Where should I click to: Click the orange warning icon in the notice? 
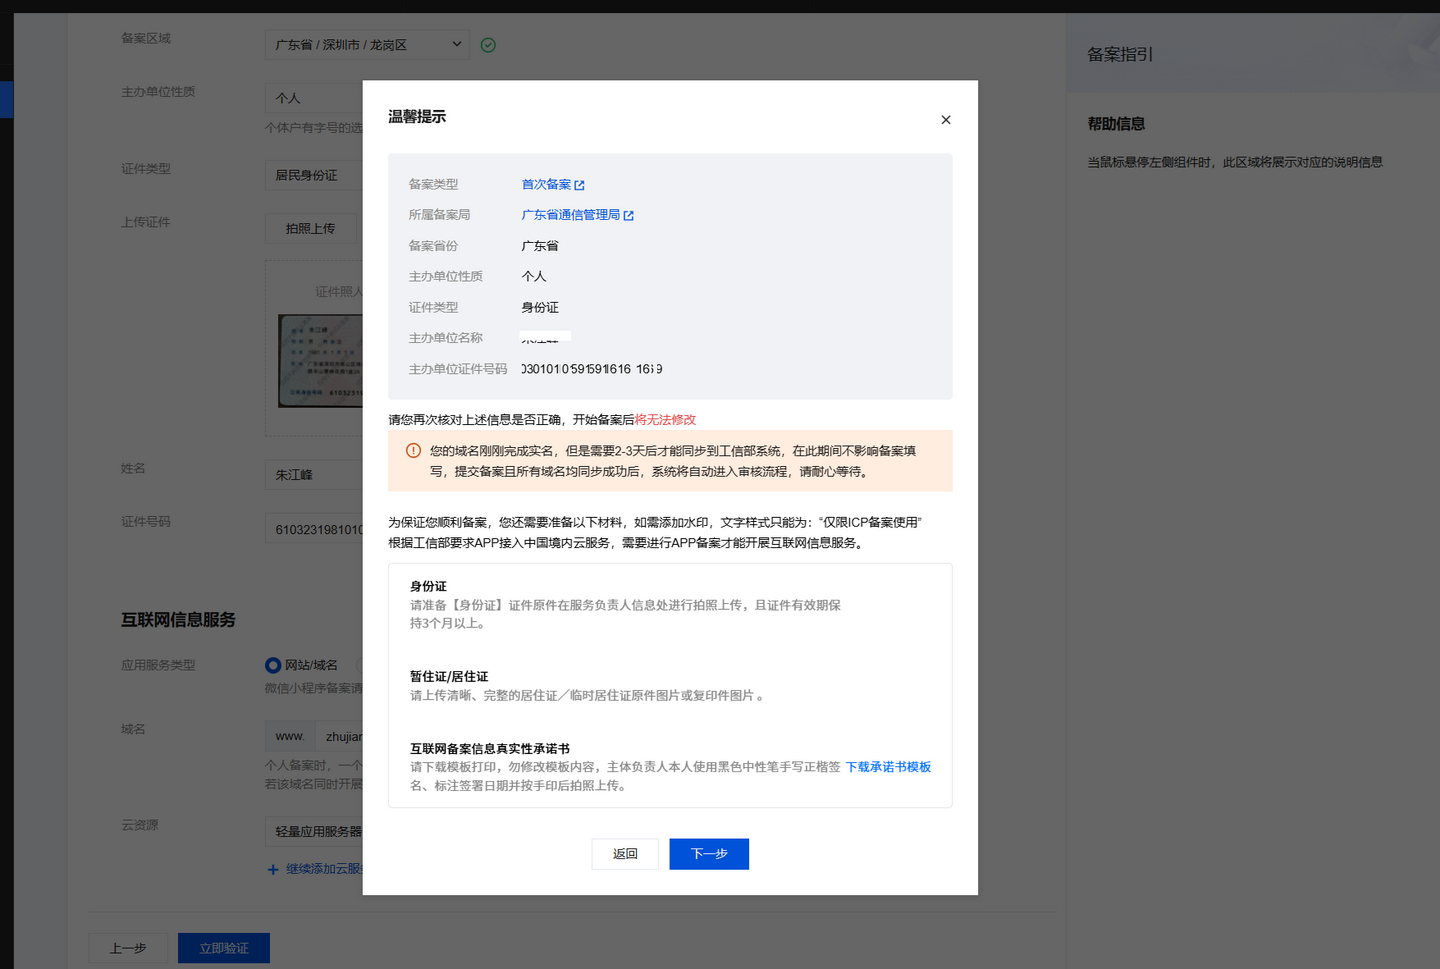[413, 451]
